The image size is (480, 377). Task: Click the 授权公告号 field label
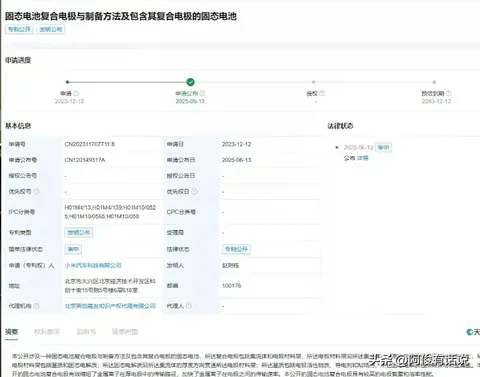click(23, 176)
